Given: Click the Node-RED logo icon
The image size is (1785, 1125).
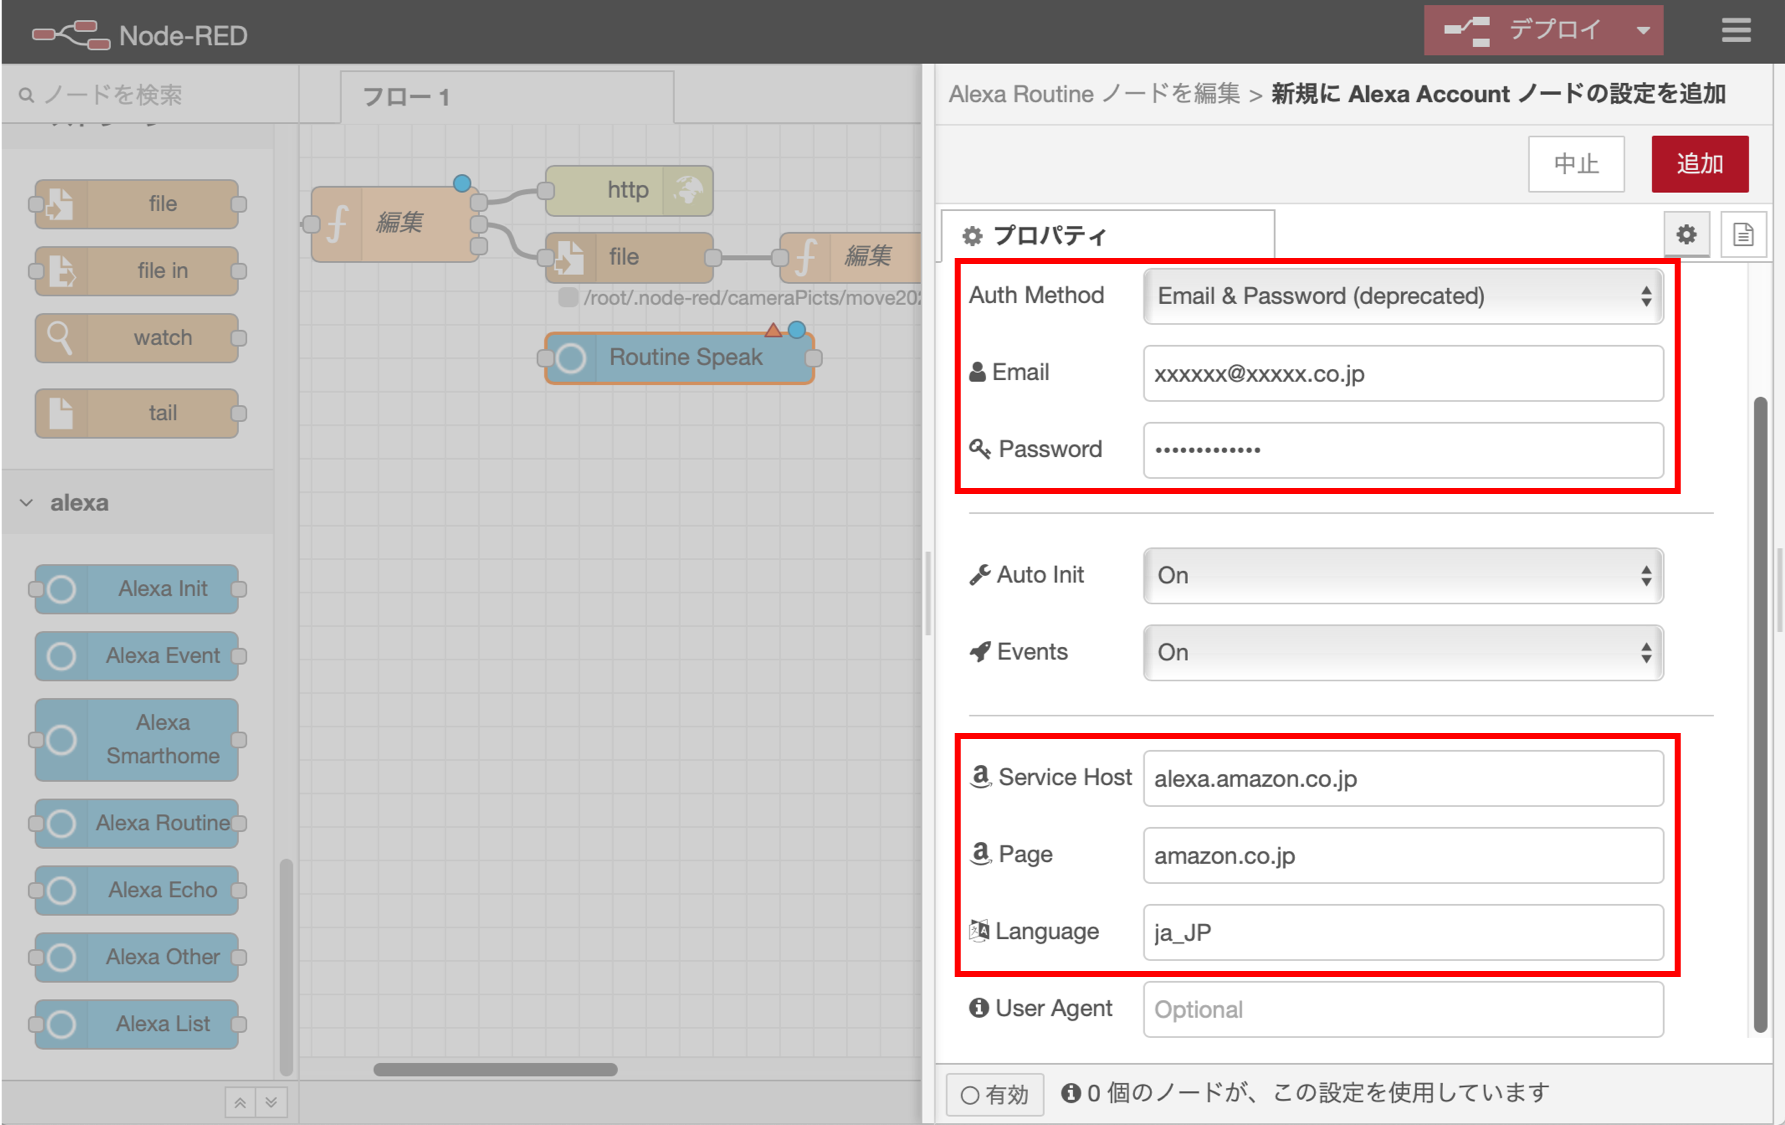Looking at the screenshot, I should pyautogui.click(x=71, y=35).
